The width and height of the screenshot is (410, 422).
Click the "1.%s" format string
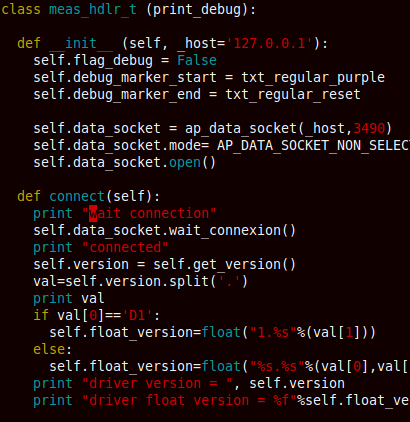[x=274, y=332]
